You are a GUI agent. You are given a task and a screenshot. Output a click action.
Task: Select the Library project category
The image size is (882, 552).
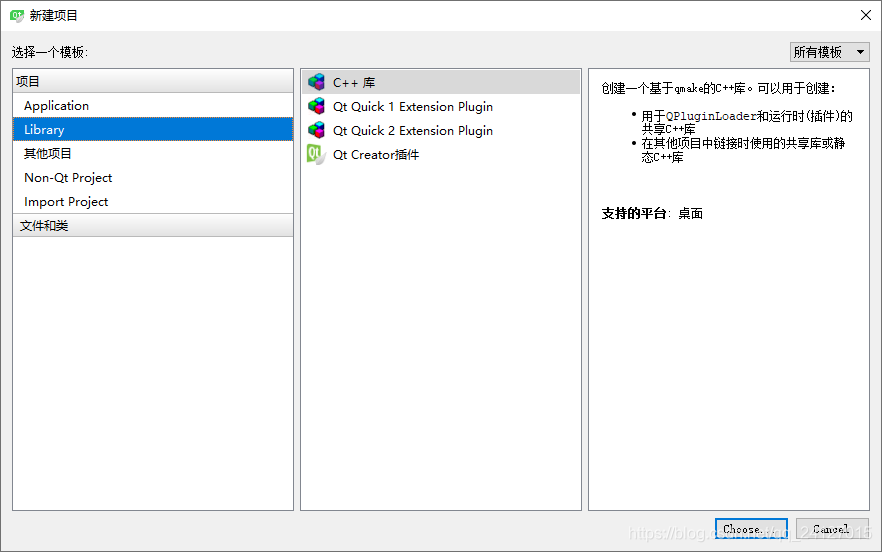(152, 129)
